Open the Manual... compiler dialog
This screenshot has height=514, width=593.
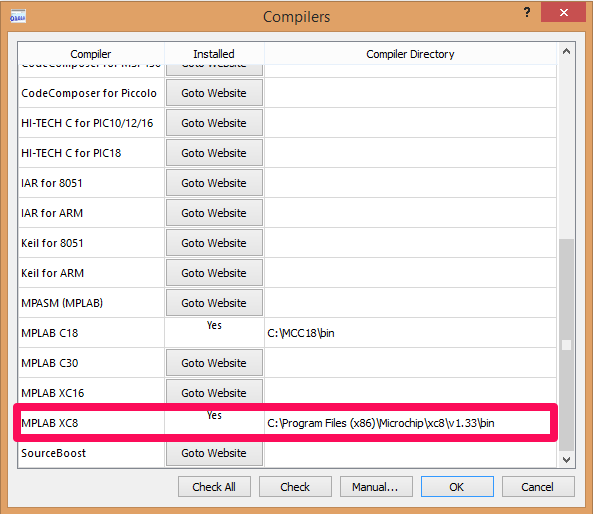(x=376, y=487)
